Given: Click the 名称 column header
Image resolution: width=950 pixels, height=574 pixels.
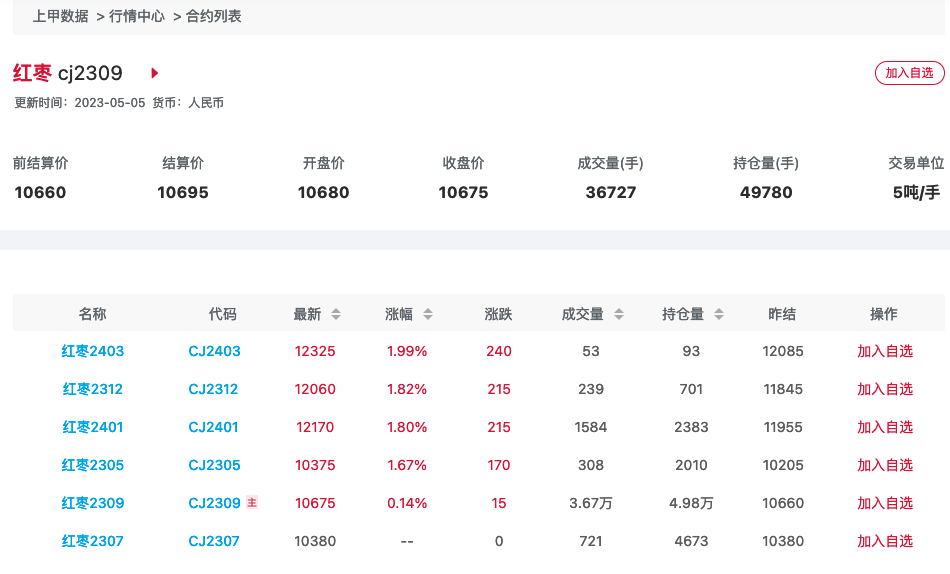Looking at the screenshot, I should coord(93,314).
